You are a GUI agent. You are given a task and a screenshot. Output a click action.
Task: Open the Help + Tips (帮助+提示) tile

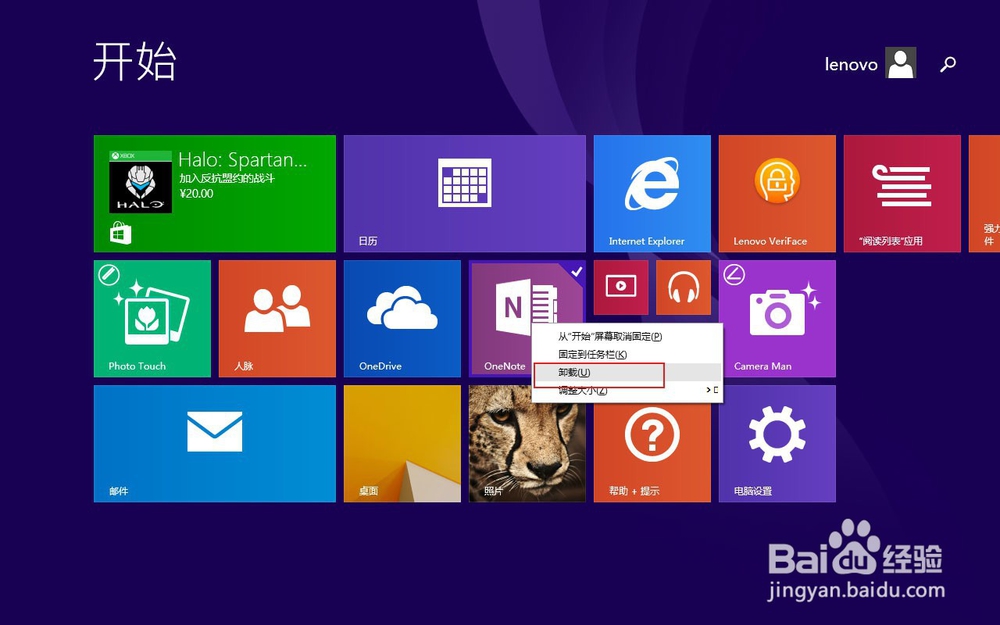pyautogui.click(x=652, y=443)
